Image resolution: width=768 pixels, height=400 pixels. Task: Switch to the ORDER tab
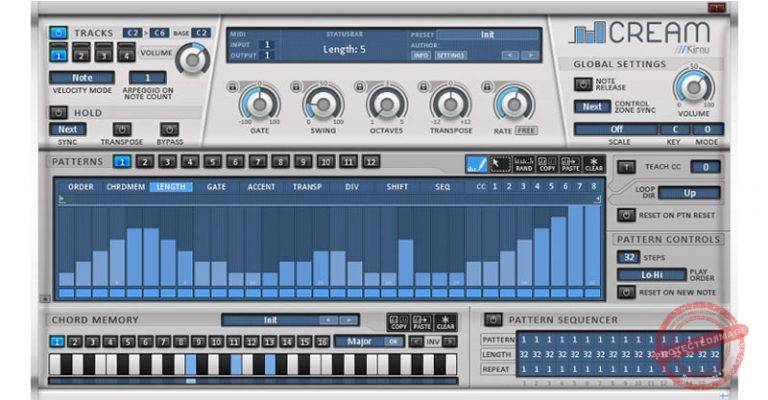pos(81,187)
